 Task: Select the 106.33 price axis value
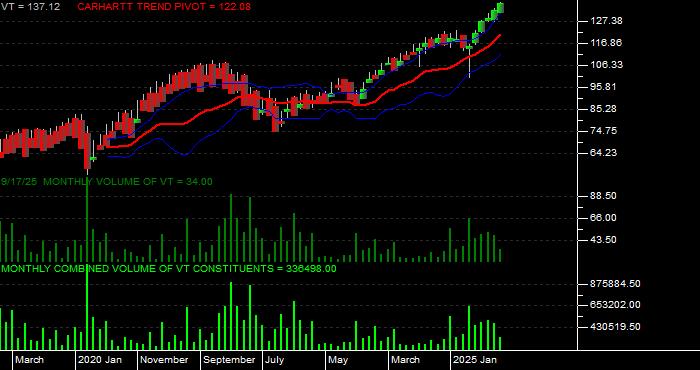click(x=605, y=65)
